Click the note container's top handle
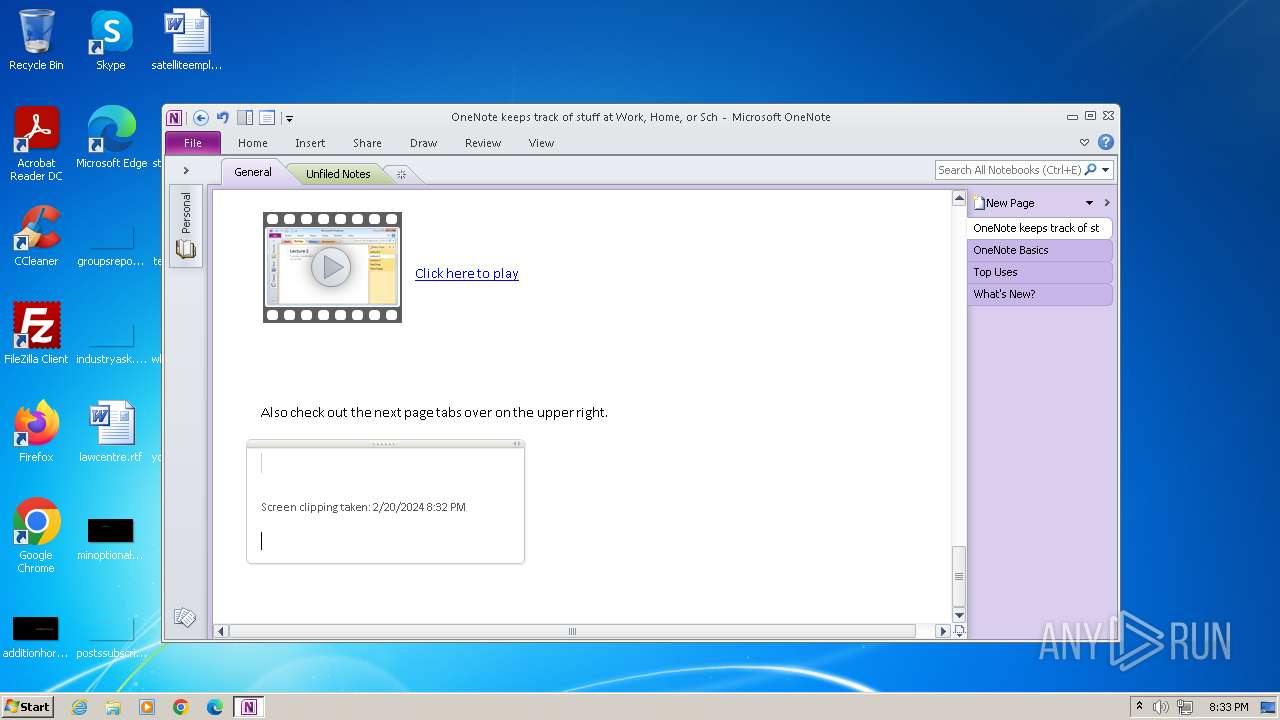The height and width of the screenshot is (720, 1280). click(384, 444)
